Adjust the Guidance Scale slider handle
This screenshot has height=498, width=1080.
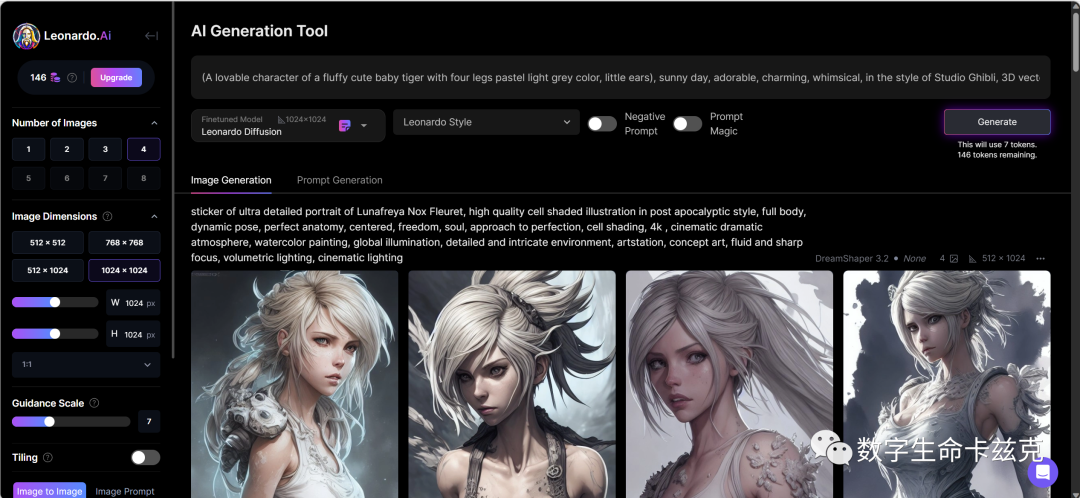pos(49,422)
